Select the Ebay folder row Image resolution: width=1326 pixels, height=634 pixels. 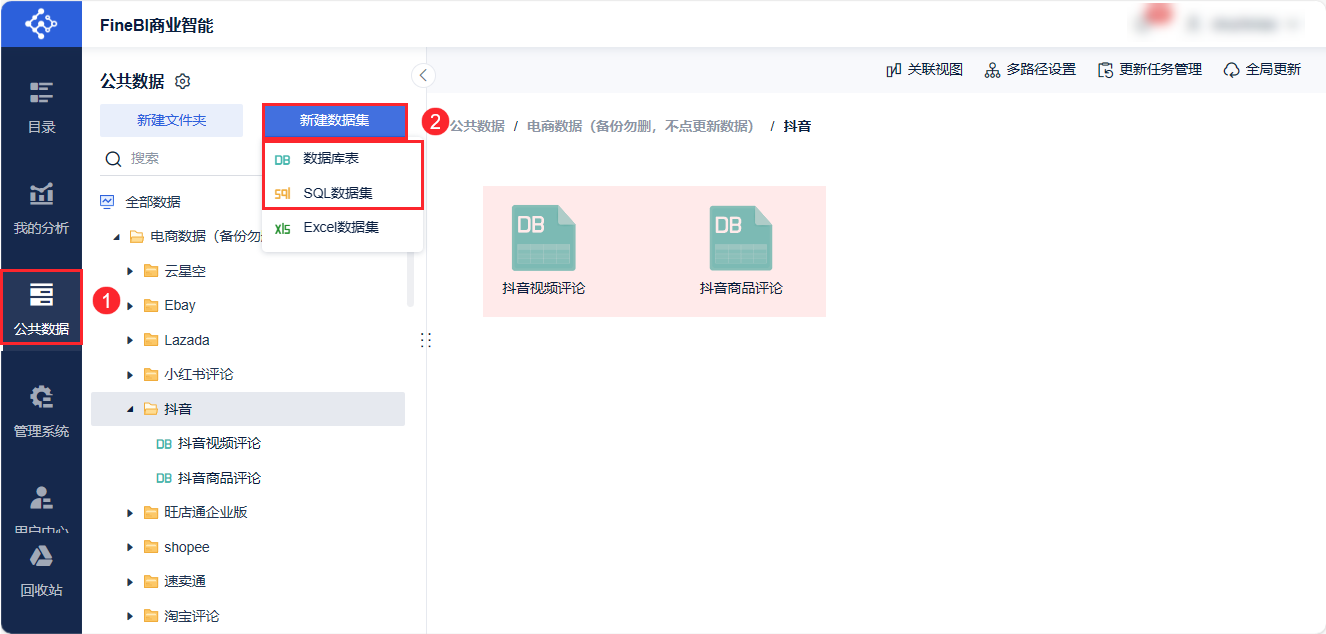(x=248, y=306)
